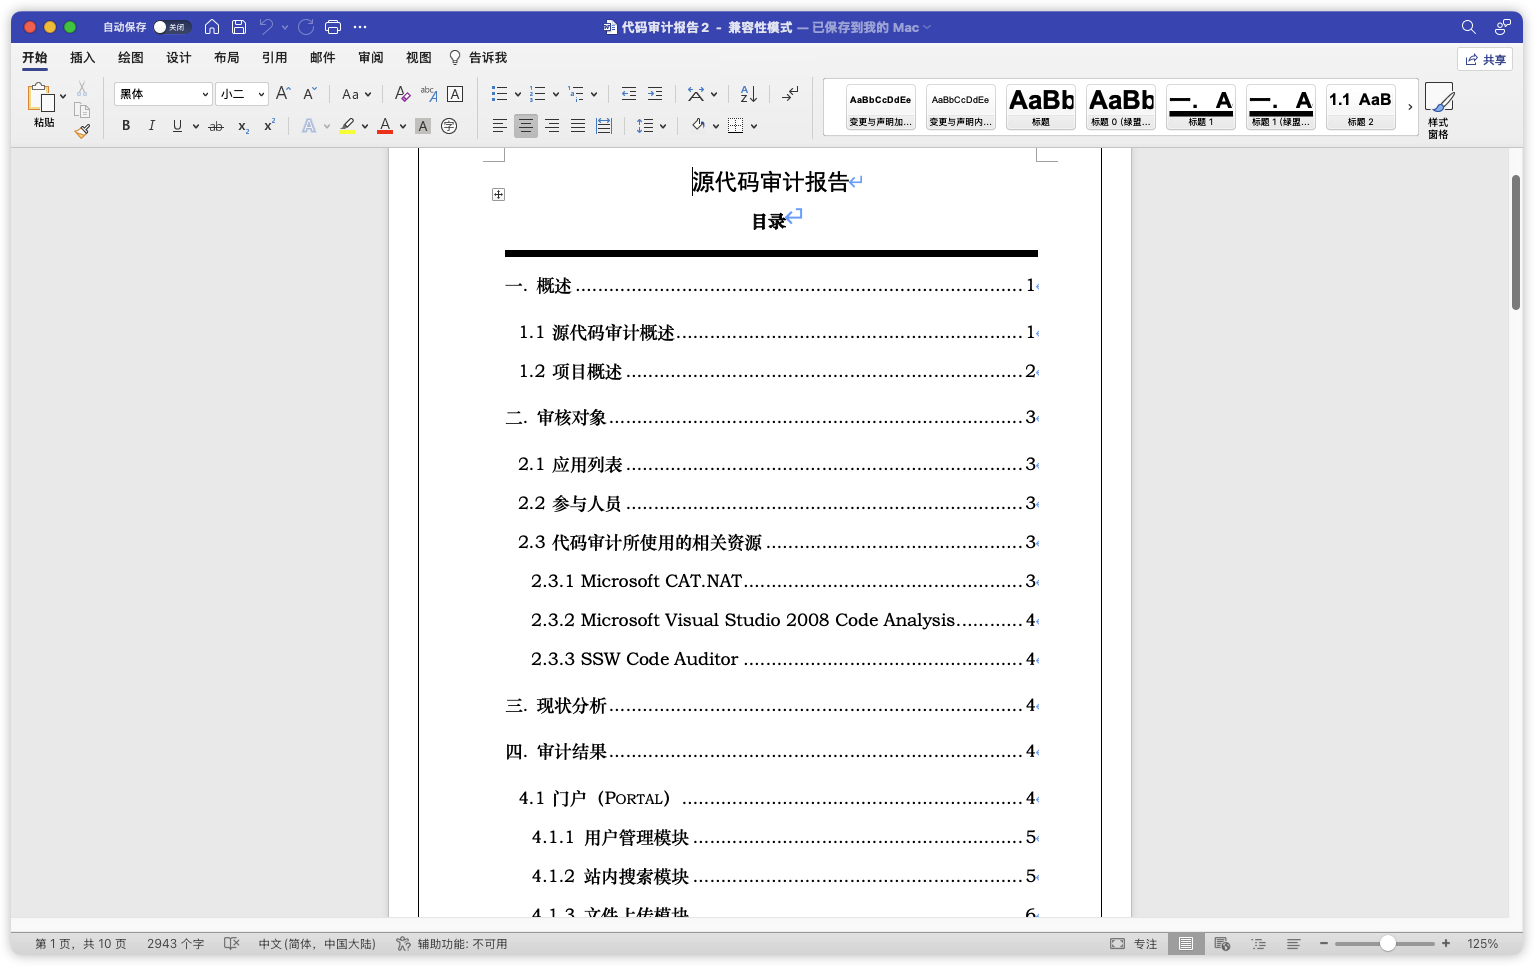Open the Styles Pane
Screen dimensions: 1534x966
pos(1438,110)
